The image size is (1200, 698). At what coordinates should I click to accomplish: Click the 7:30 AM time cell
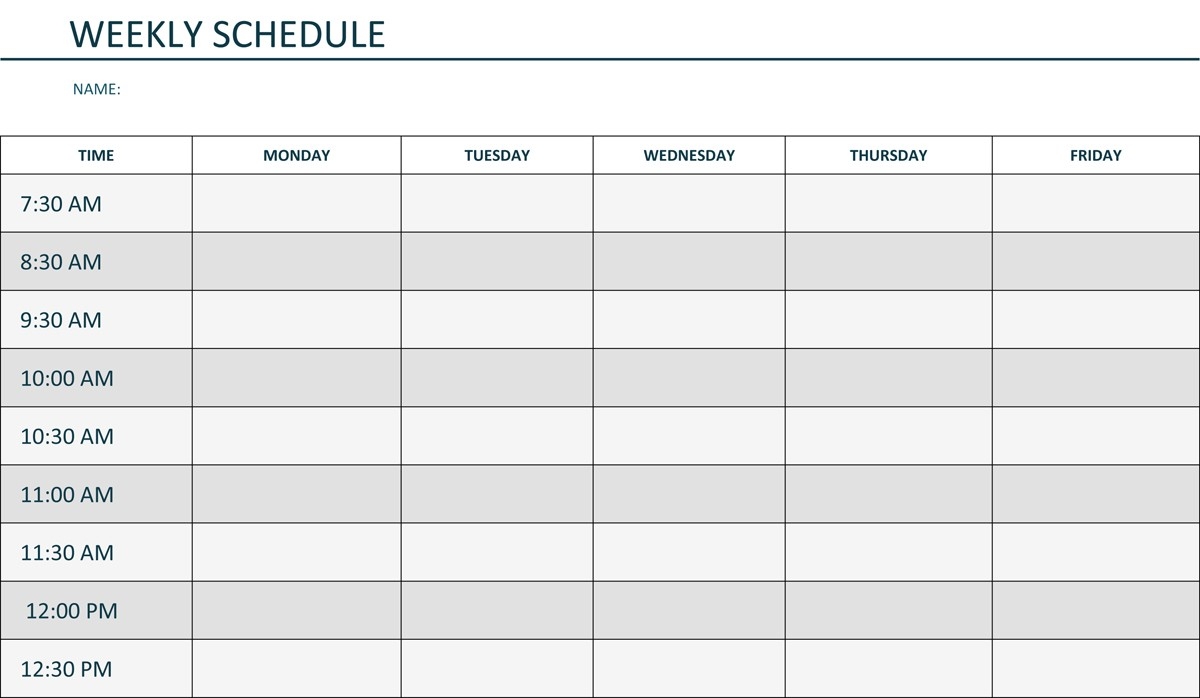[96, 204]
